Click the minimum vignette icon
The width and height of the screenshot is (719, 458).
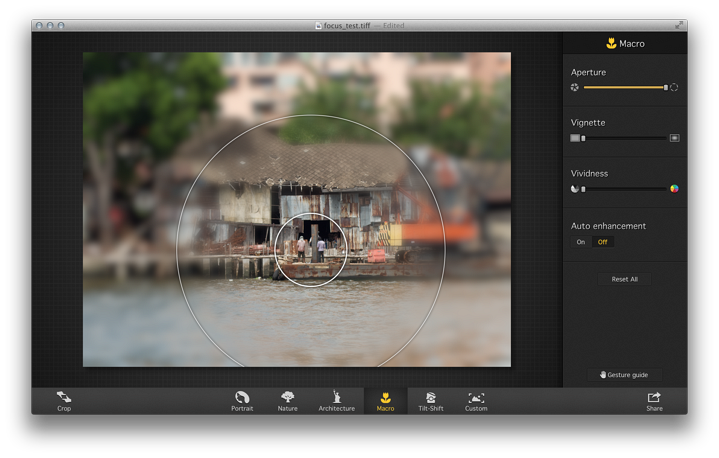click(575, 138)
